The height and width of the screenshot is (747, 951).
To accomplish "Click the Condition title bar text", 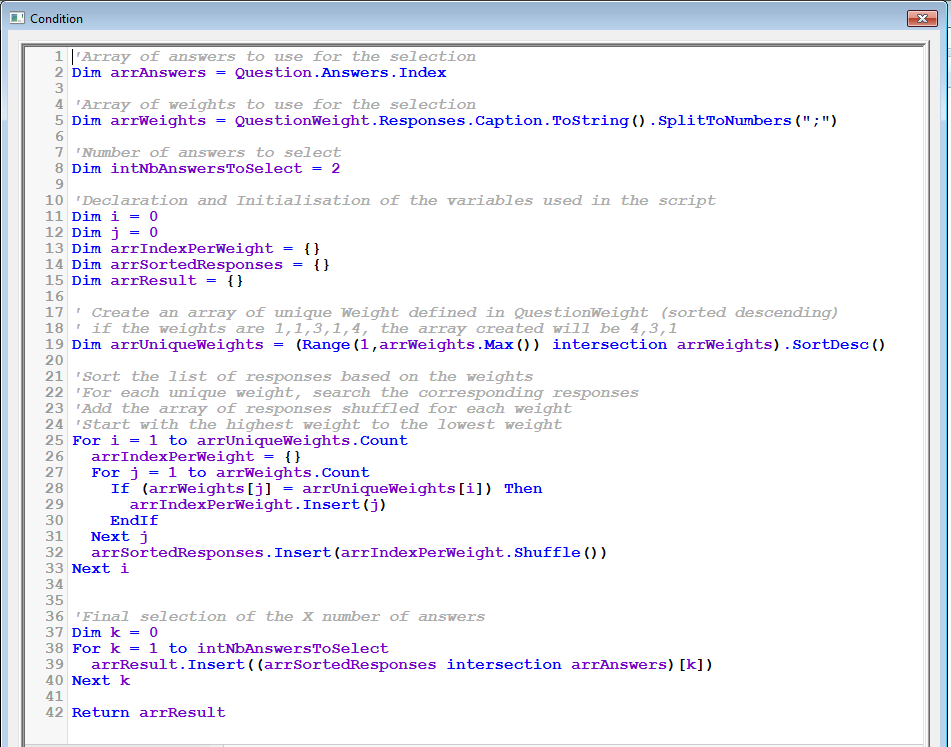I will click(57, 19).
